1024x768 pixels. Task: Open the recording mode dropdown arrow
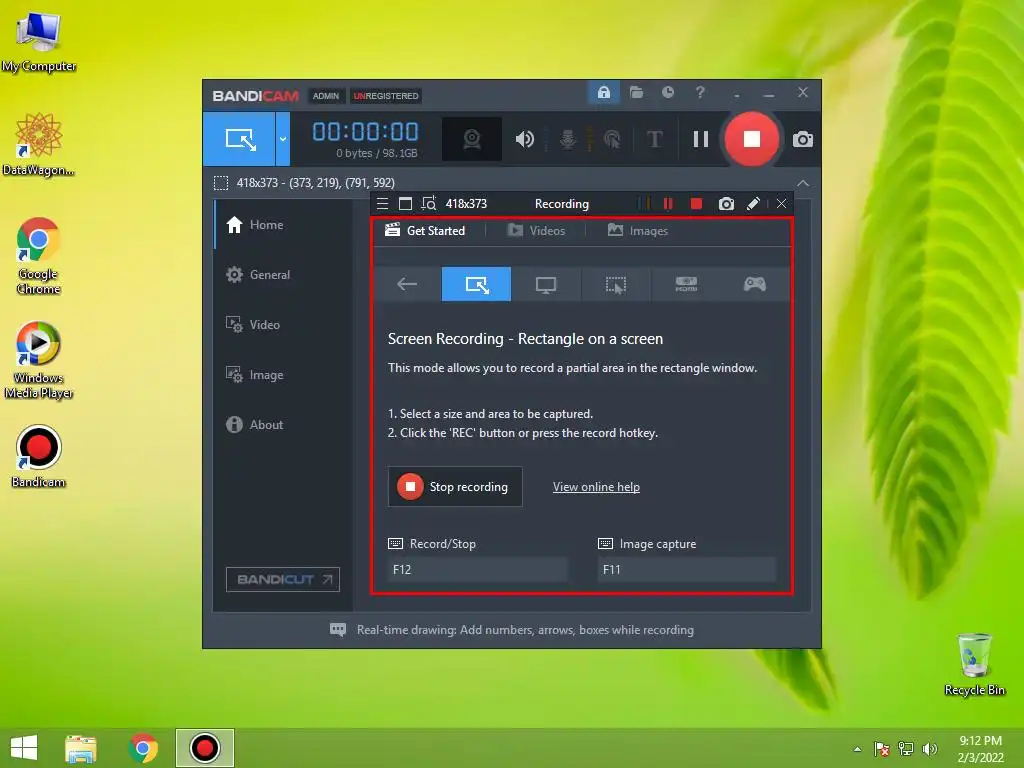[283, 138]
